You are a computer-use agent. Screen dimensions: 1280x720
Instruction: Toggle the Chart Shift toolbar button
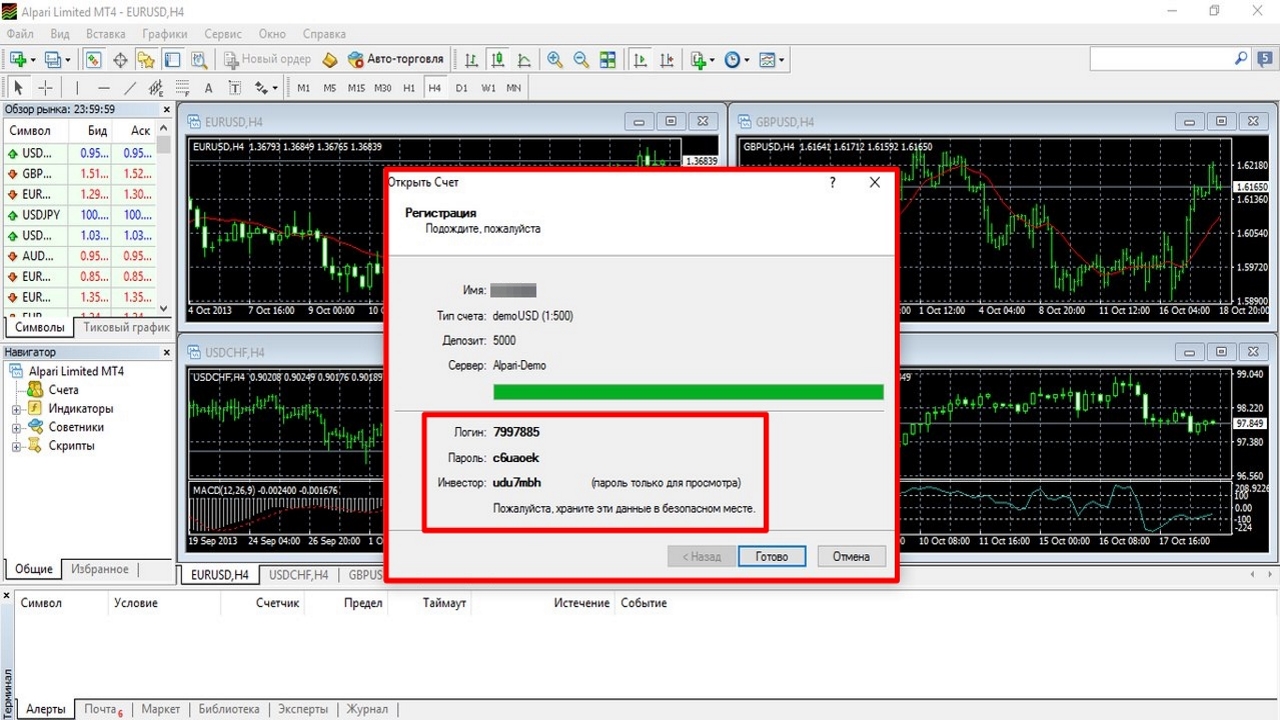click(x=666, y=60)
